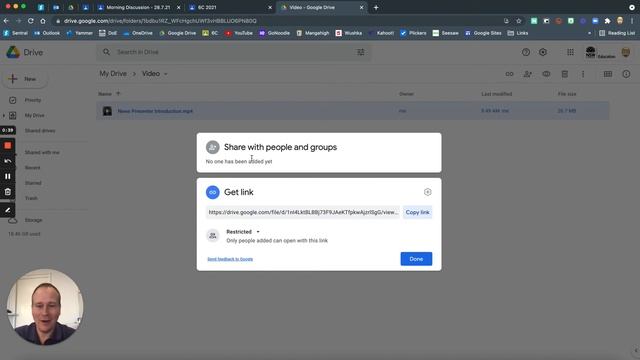Screen dimensions: 640x360
Task: Click the preview eye toolbar icon
Action: coord(546,74)
